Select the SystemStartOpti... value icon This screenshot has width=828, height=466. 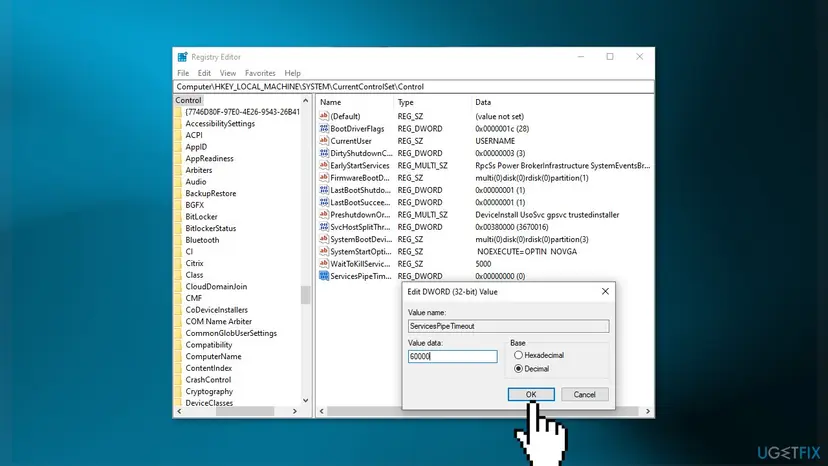324,252
